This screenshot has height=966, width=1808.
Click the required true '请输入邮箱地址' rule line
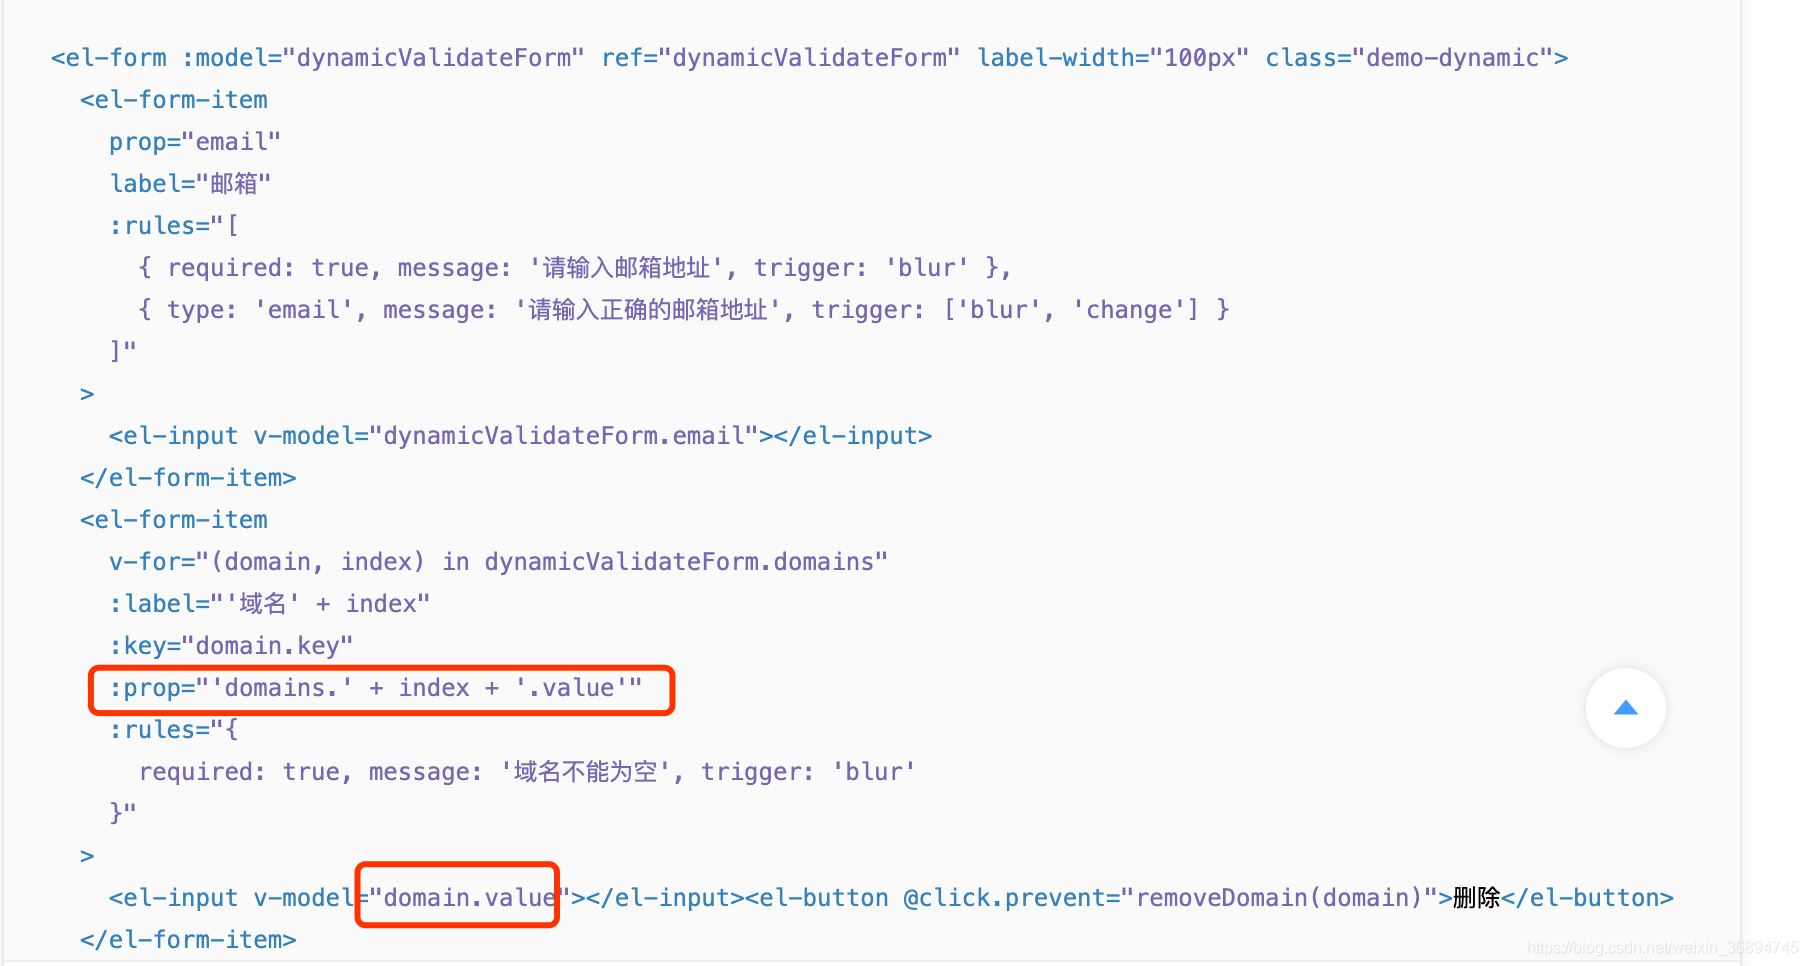575,268
